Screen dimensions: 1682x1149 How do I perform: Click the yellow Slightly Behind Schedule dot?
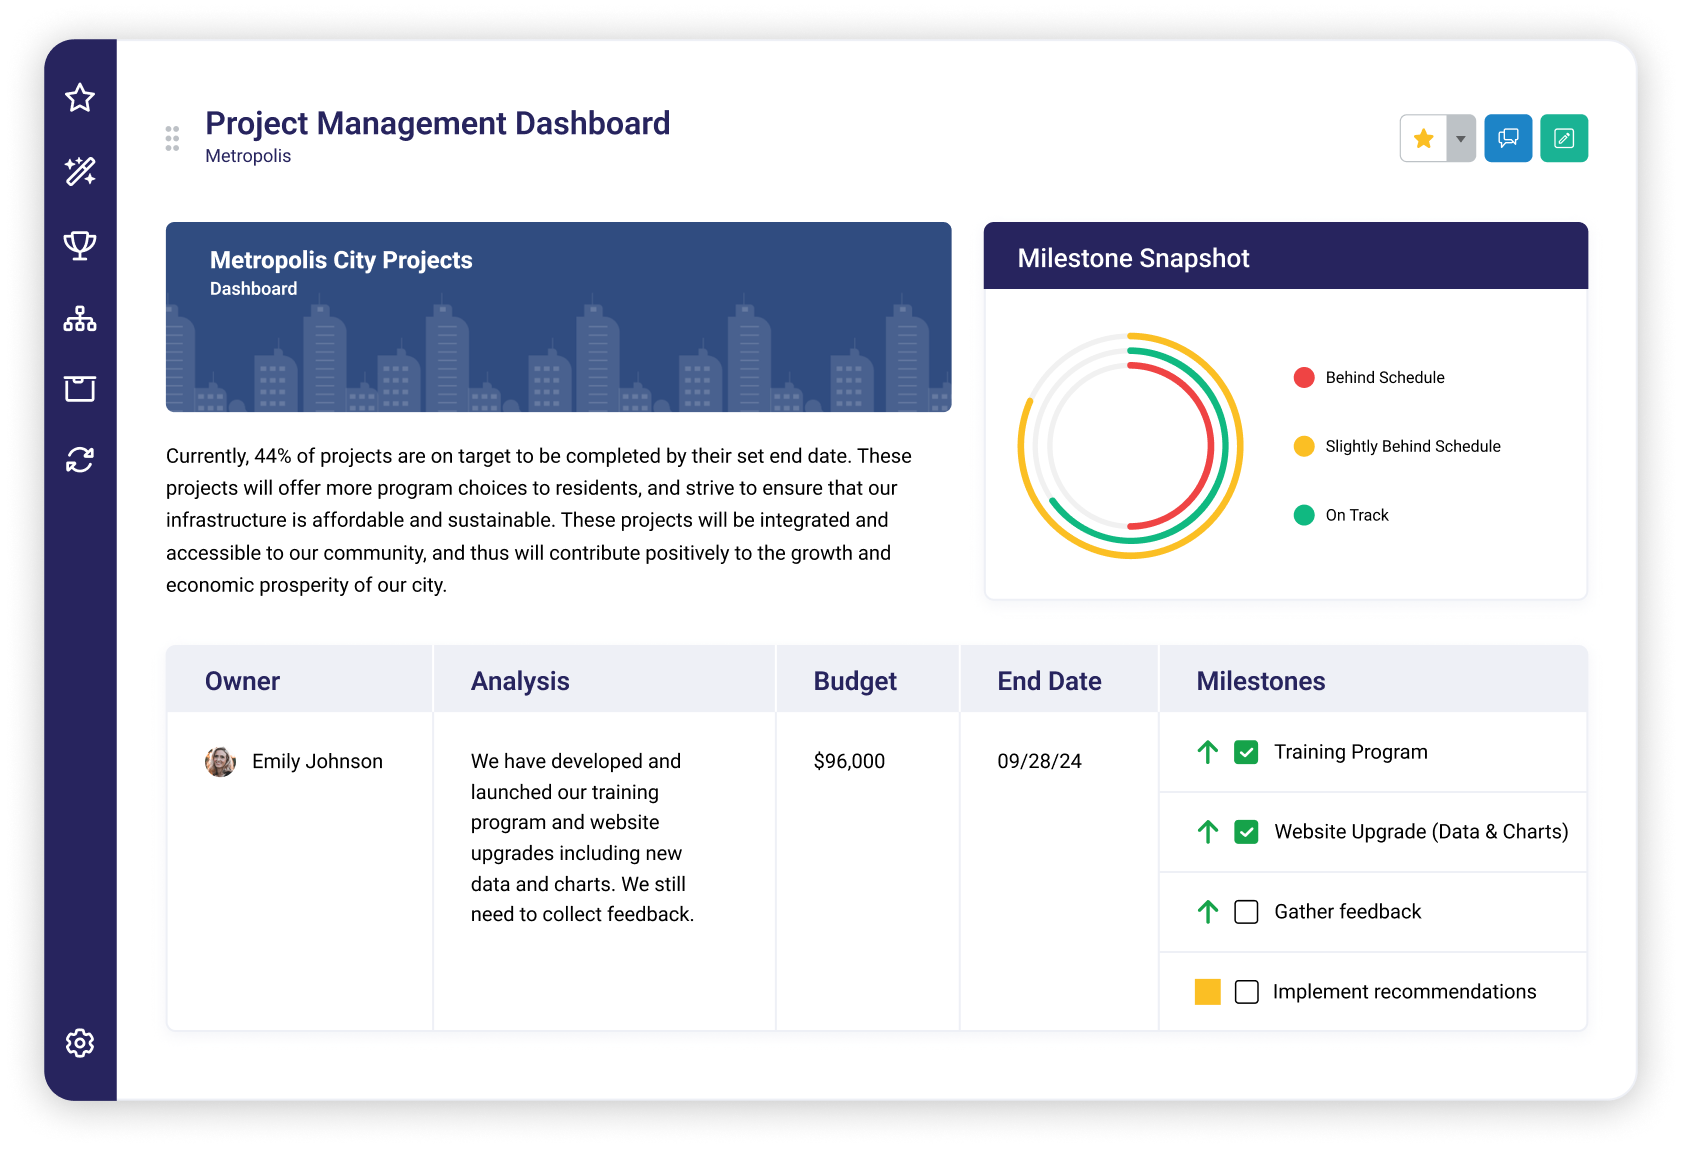[x=1304, y=446]
